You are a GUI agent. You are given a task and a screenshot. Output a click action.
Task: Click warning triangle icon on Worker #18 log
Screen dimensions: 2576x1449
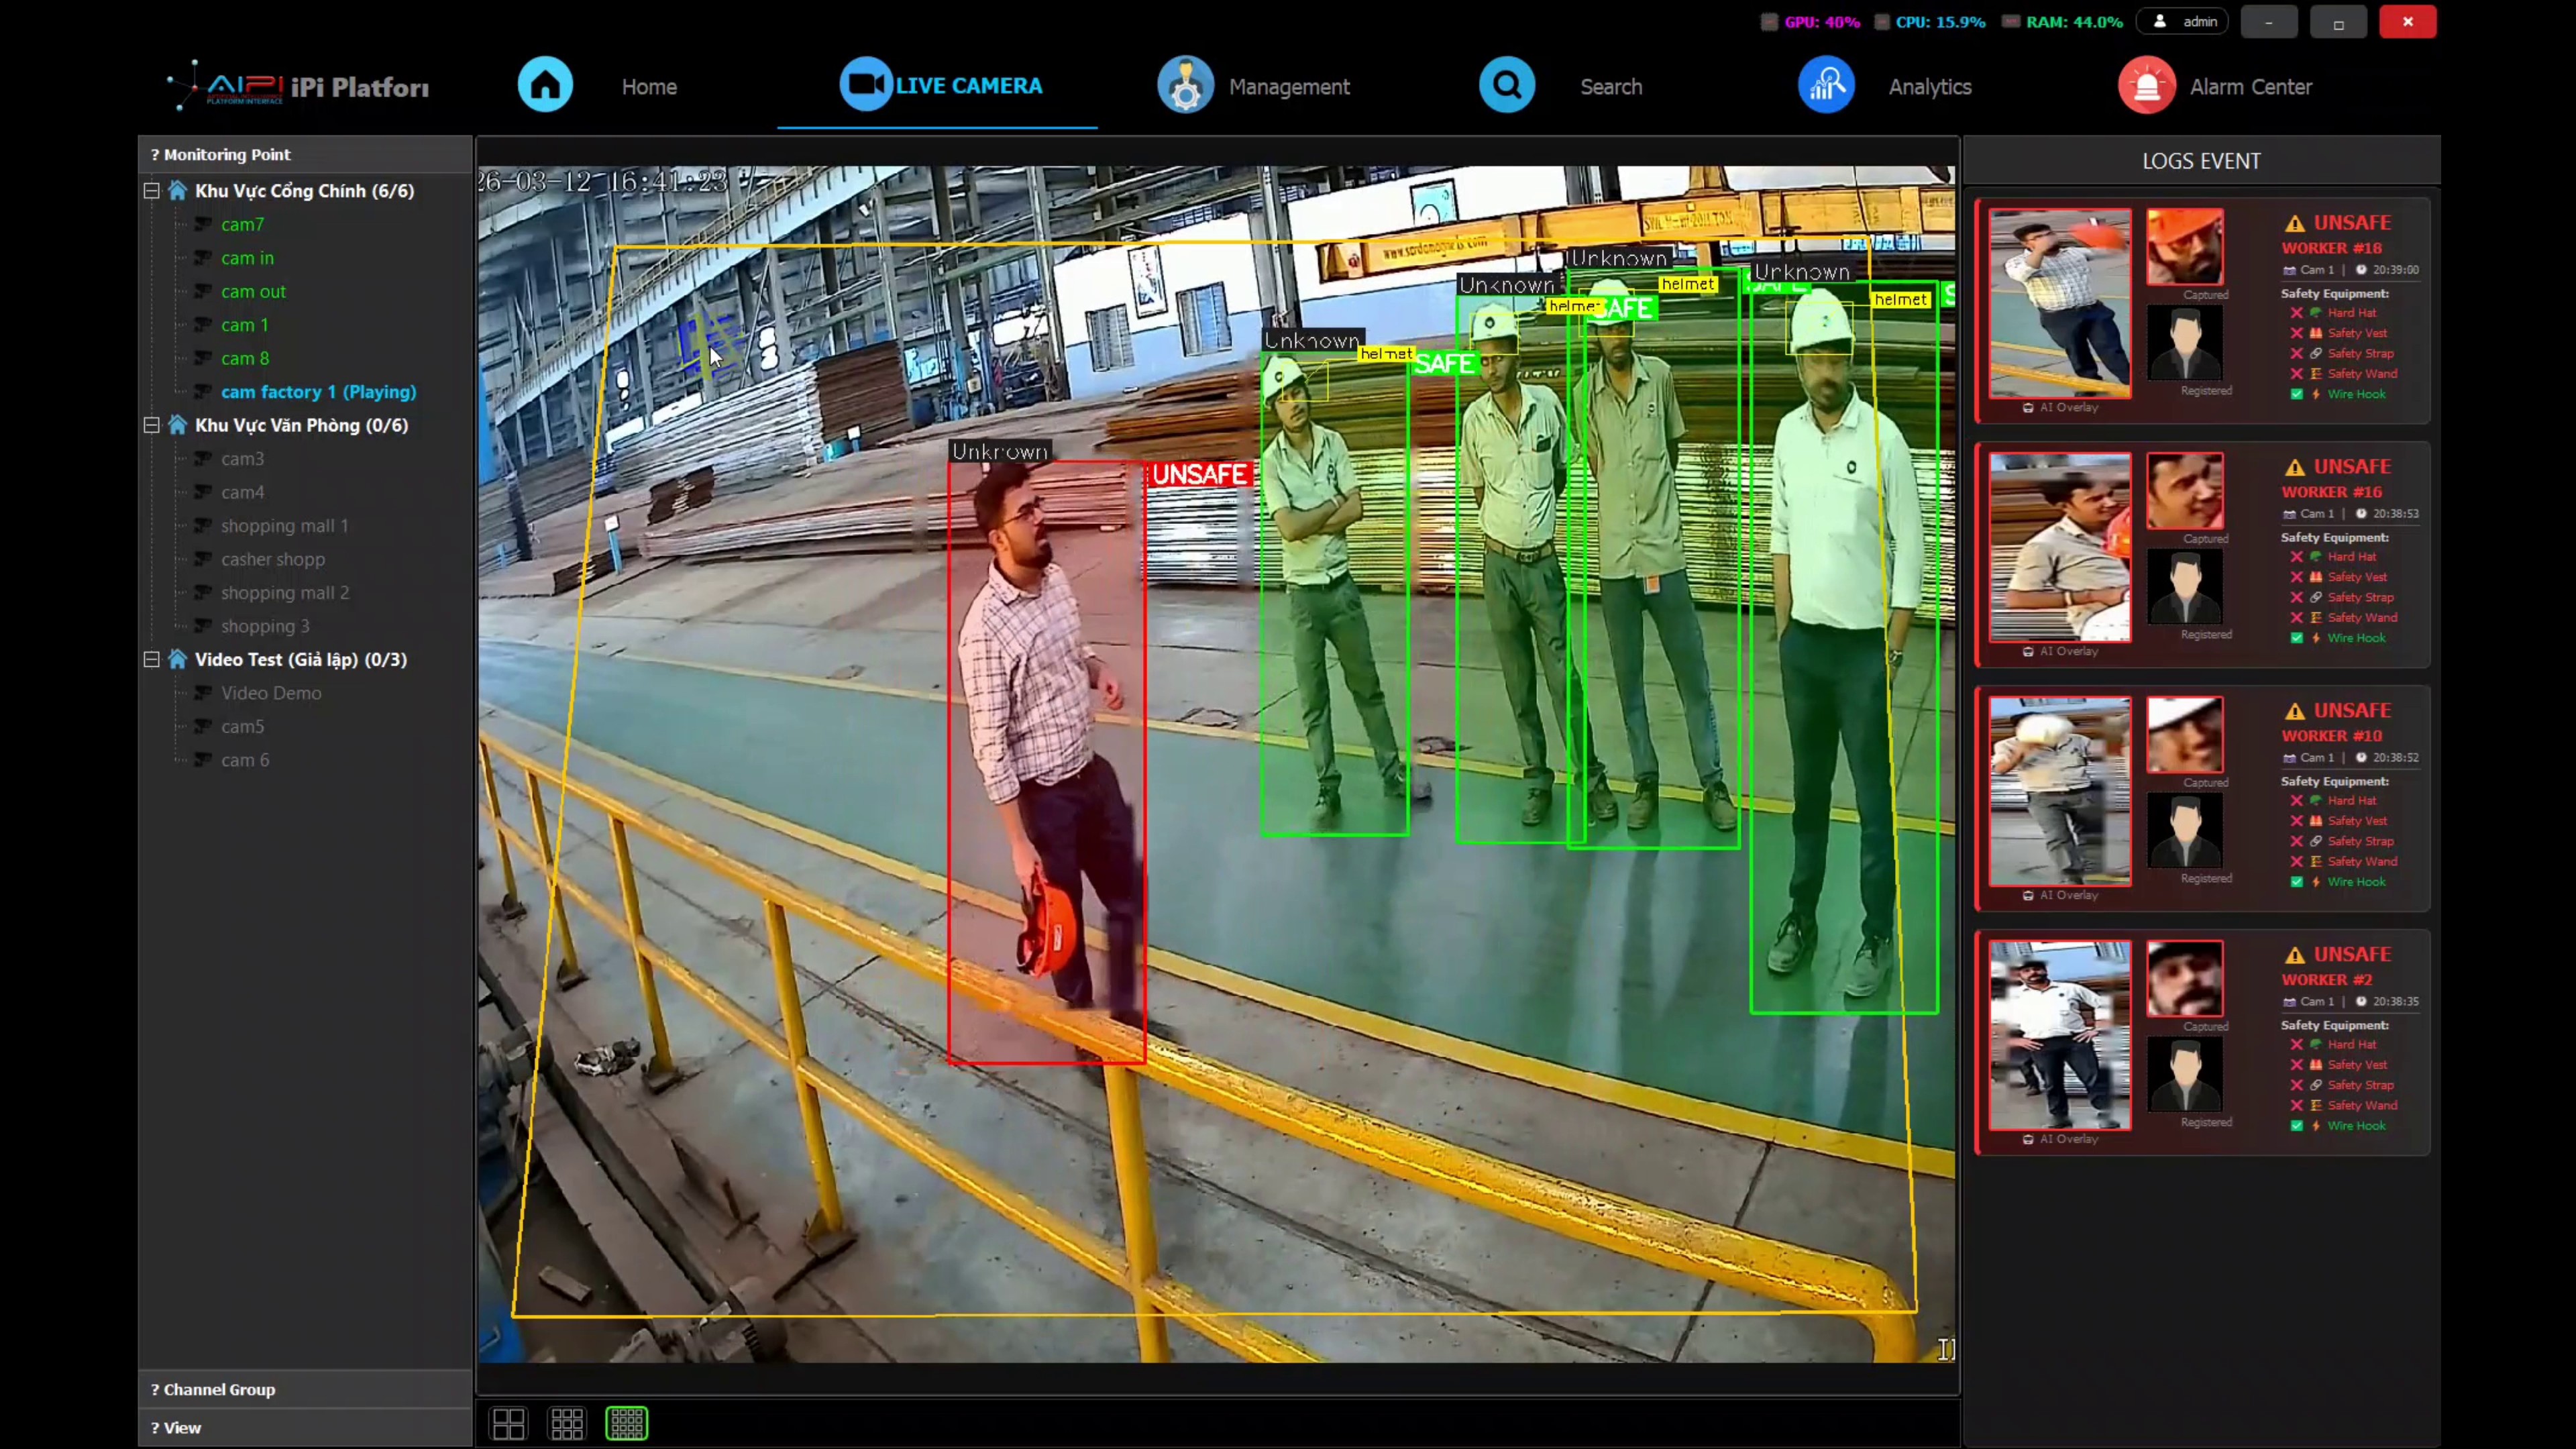coord(2295,223)
